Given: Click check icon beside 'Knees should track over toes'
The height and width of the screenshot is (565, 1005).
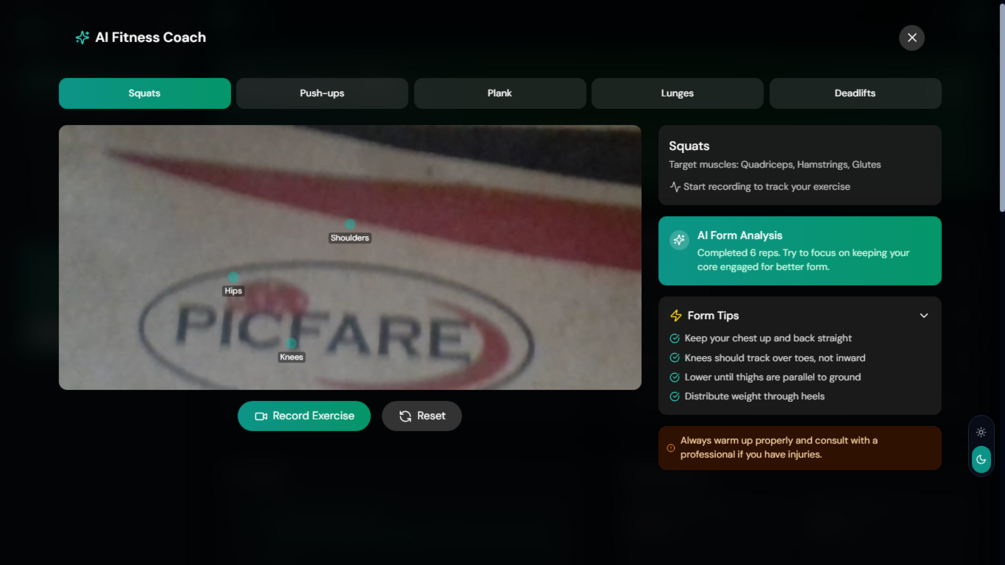Looking at the screenshot, I should coord(674,358).
